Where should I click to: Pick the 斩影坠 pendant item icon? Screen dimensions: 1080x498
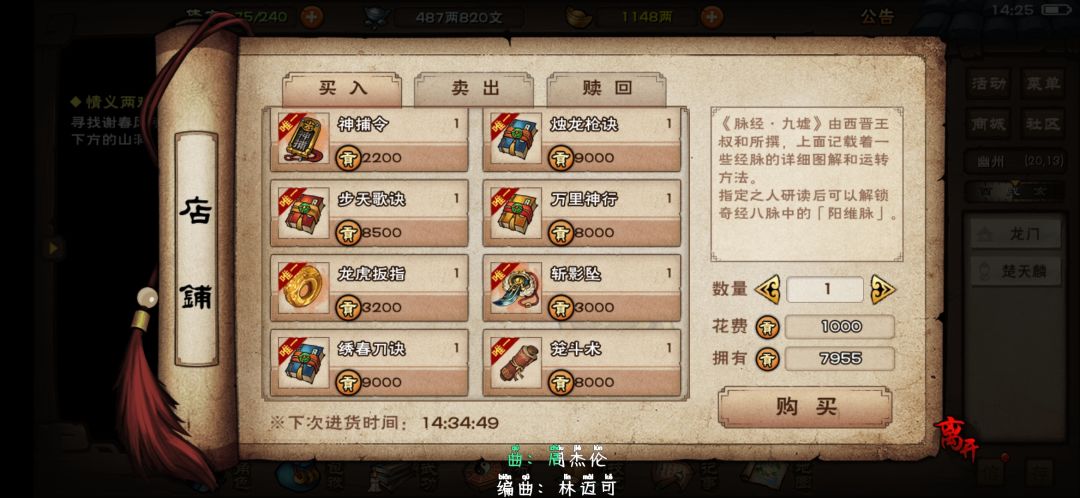click(516, 288)
